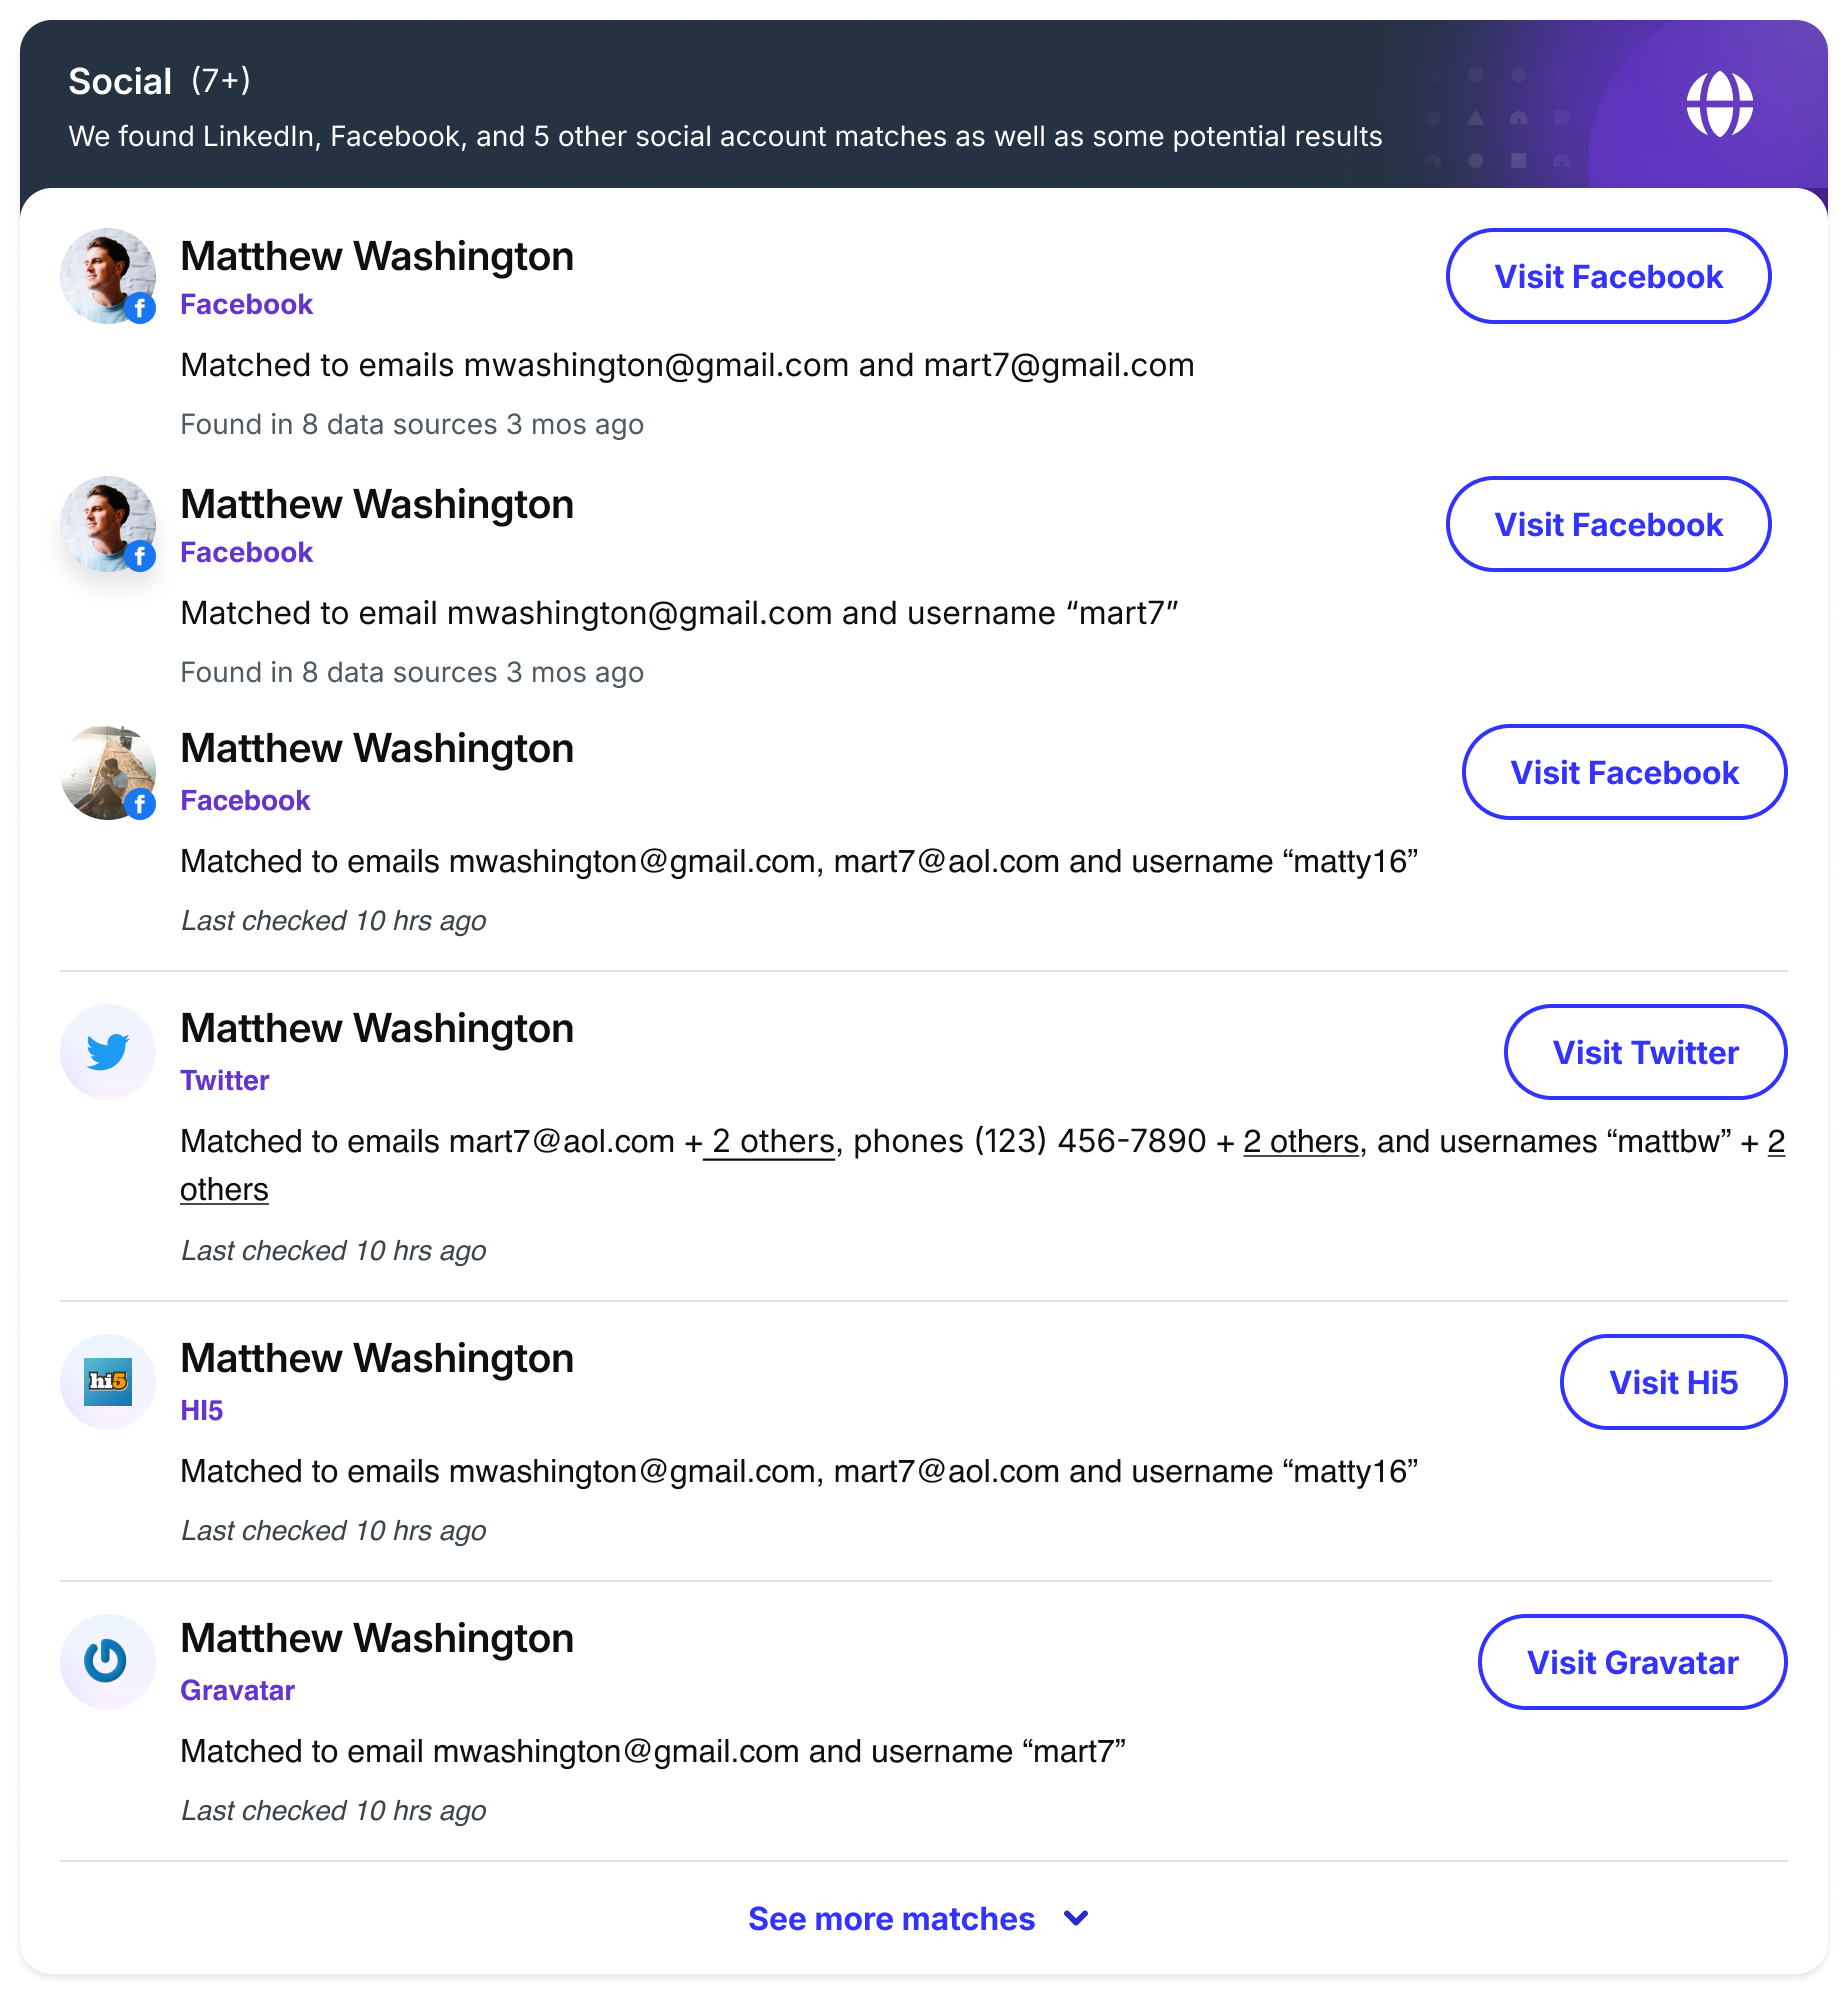The width and height of the screenshot is (1848, 1994).
Task: Click the purple Gravatar network label
Action: click(x=237, y=1690)
